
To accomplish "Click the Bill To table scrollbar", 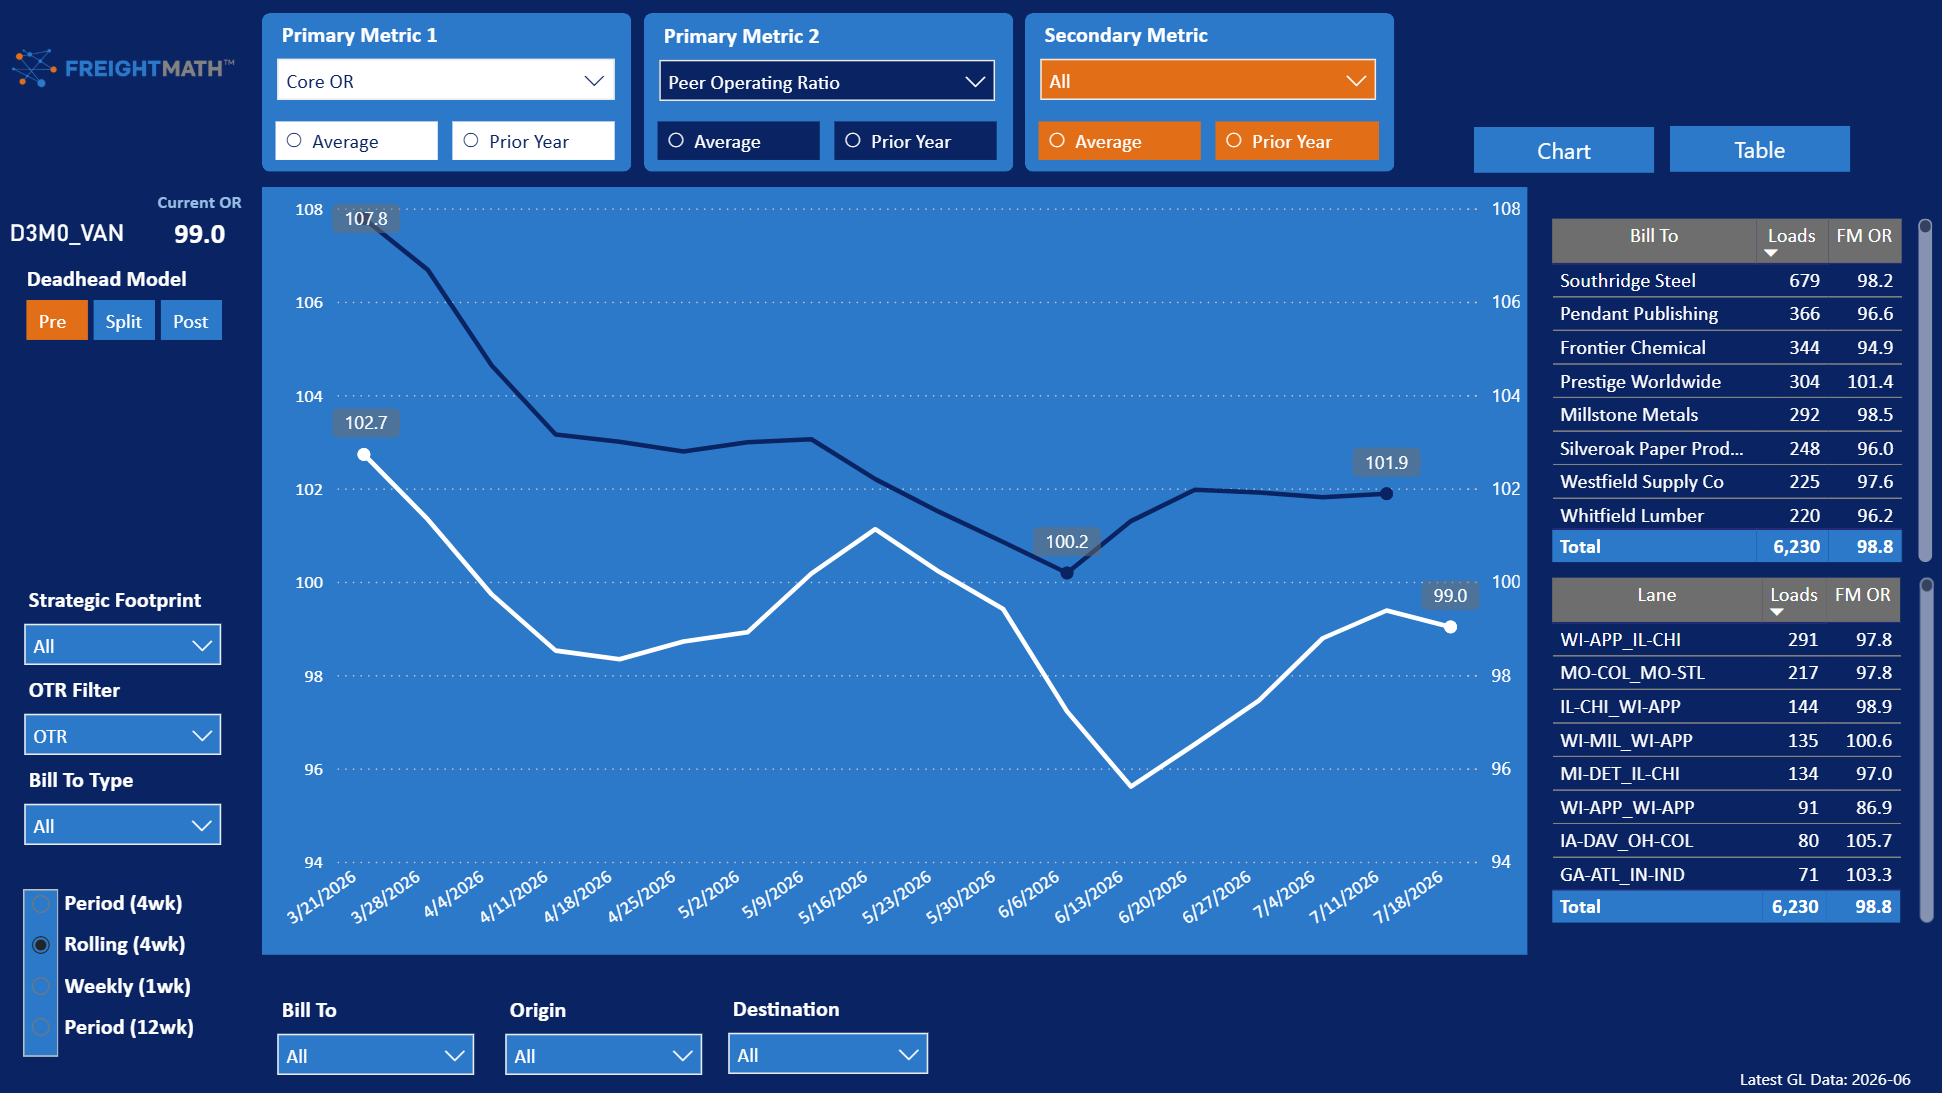I will pos(1925,390).
